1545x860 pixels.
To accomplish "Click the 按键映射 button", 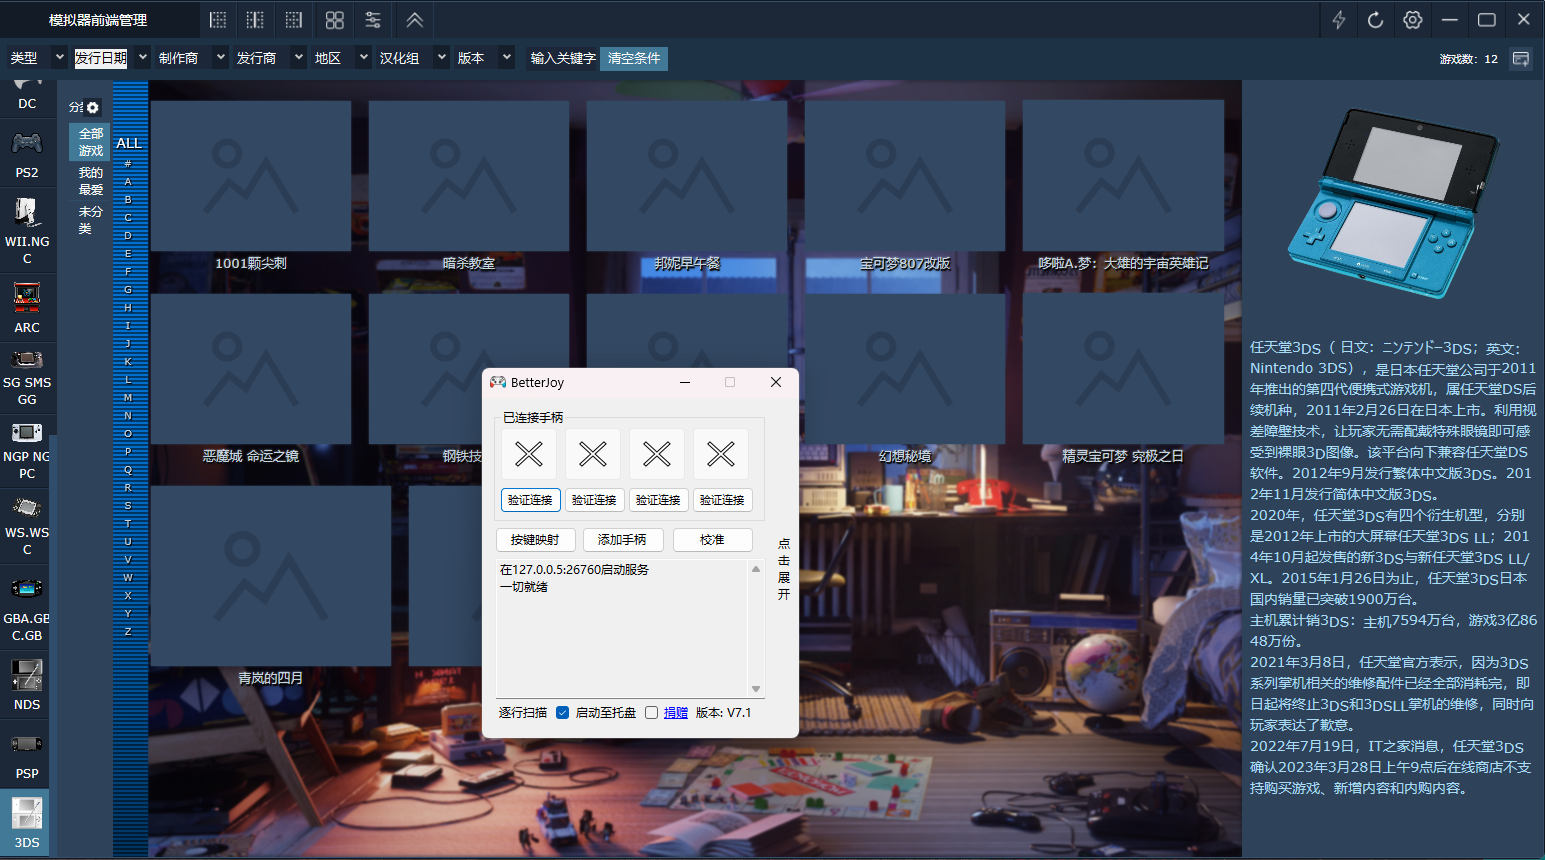I will tap(535, 540).
